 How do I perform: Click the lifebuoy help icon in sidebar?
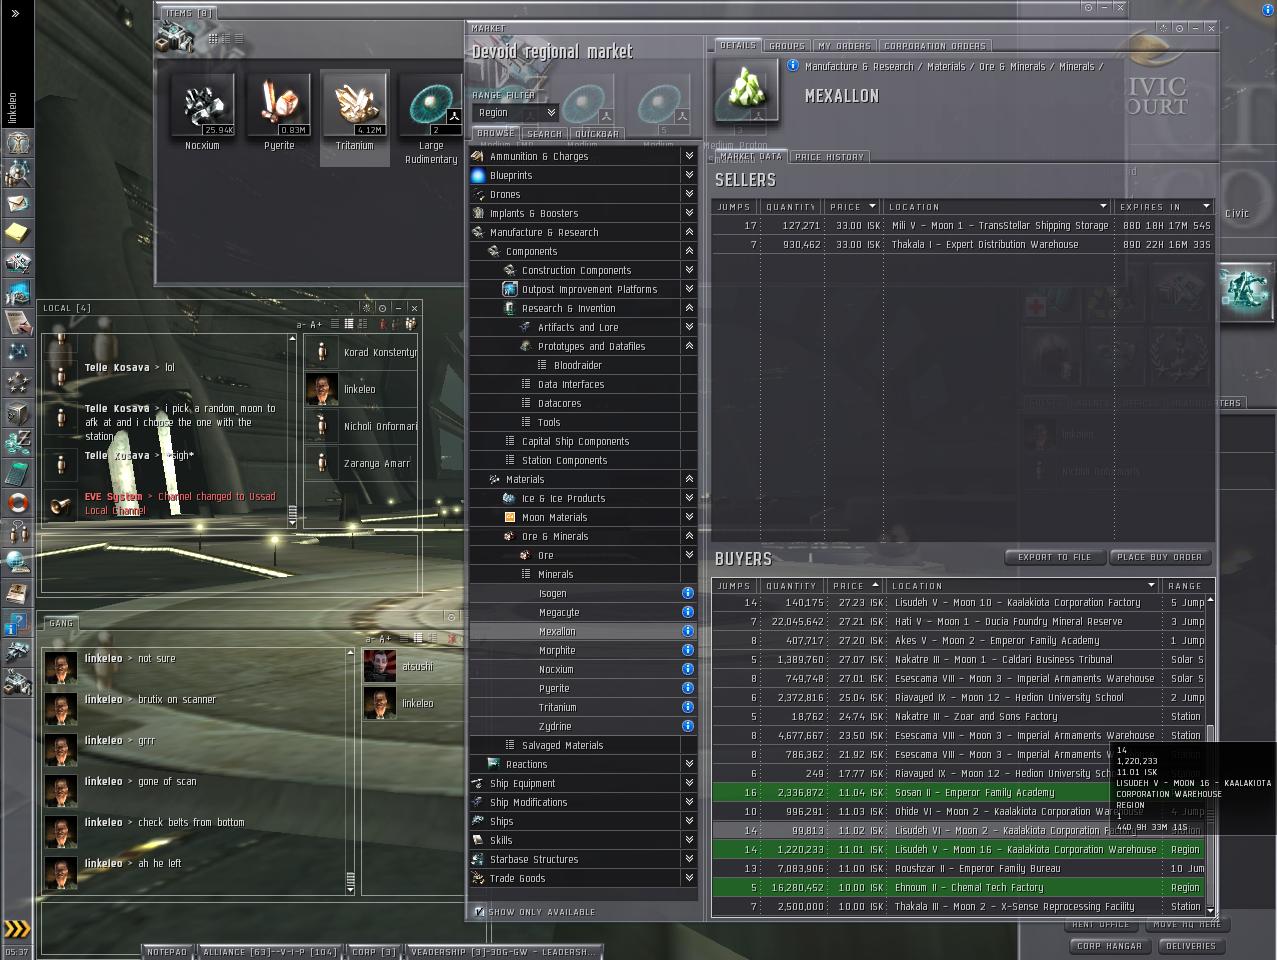coord(17,502)
